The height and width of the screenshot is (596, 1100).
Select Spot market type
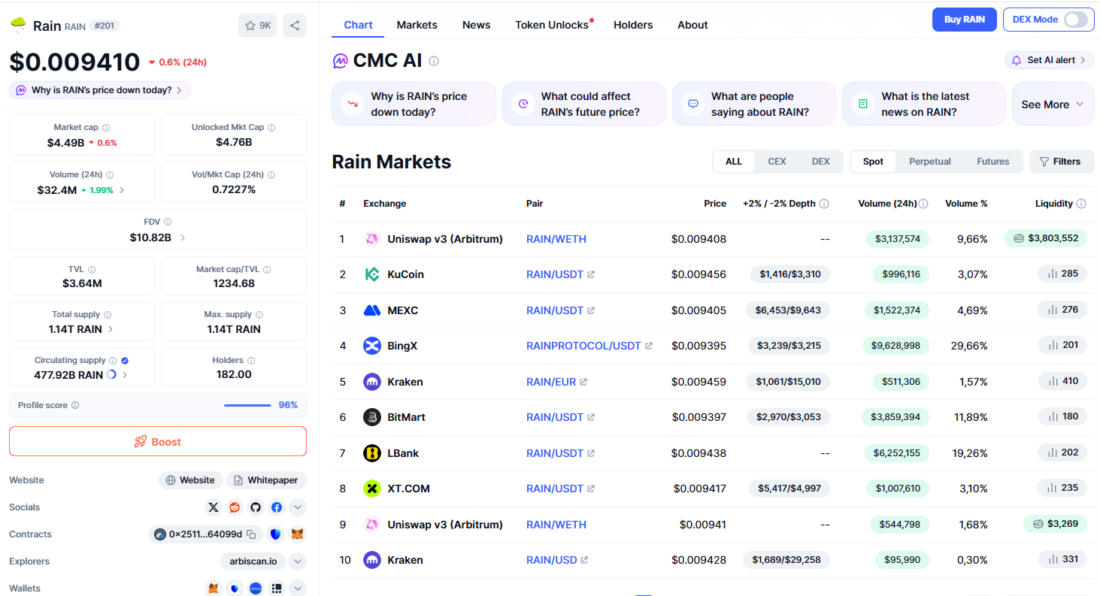point(873,162)
